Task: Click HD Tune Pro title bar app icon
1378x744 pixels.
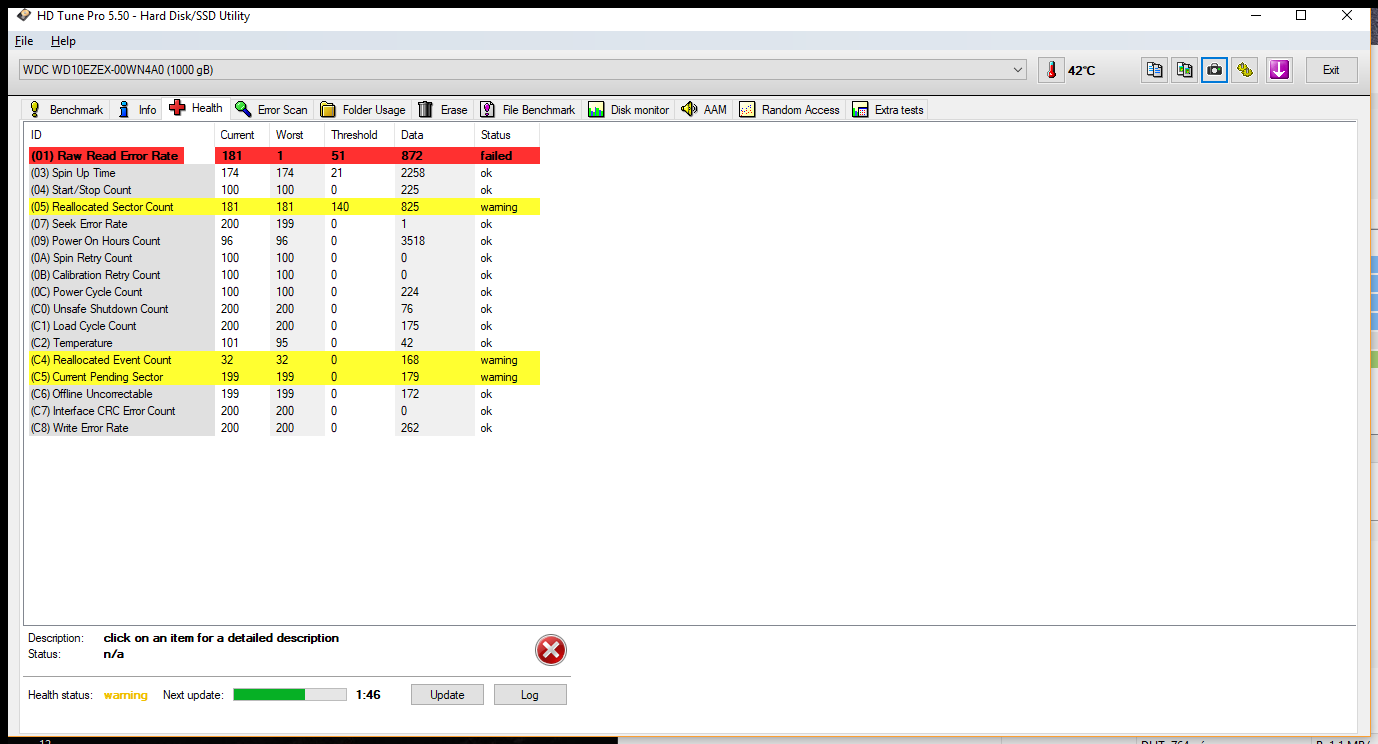Action: point(23,16)
